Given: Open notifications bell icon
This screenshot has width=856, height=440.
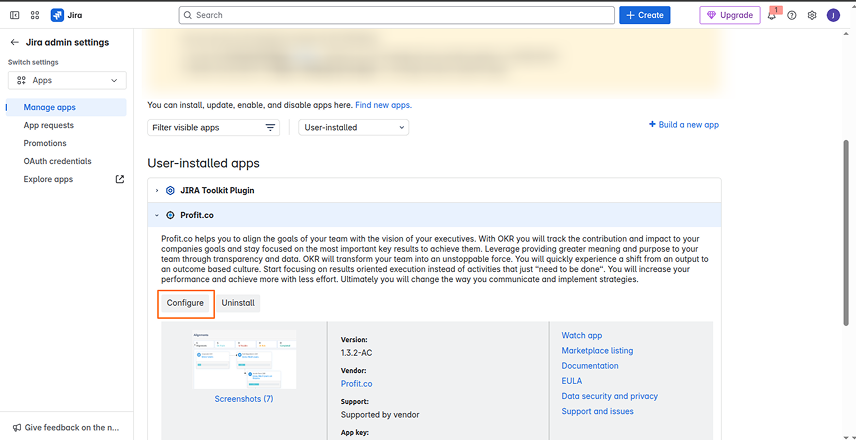Looking at the screenshot, I should click(771, 15).
